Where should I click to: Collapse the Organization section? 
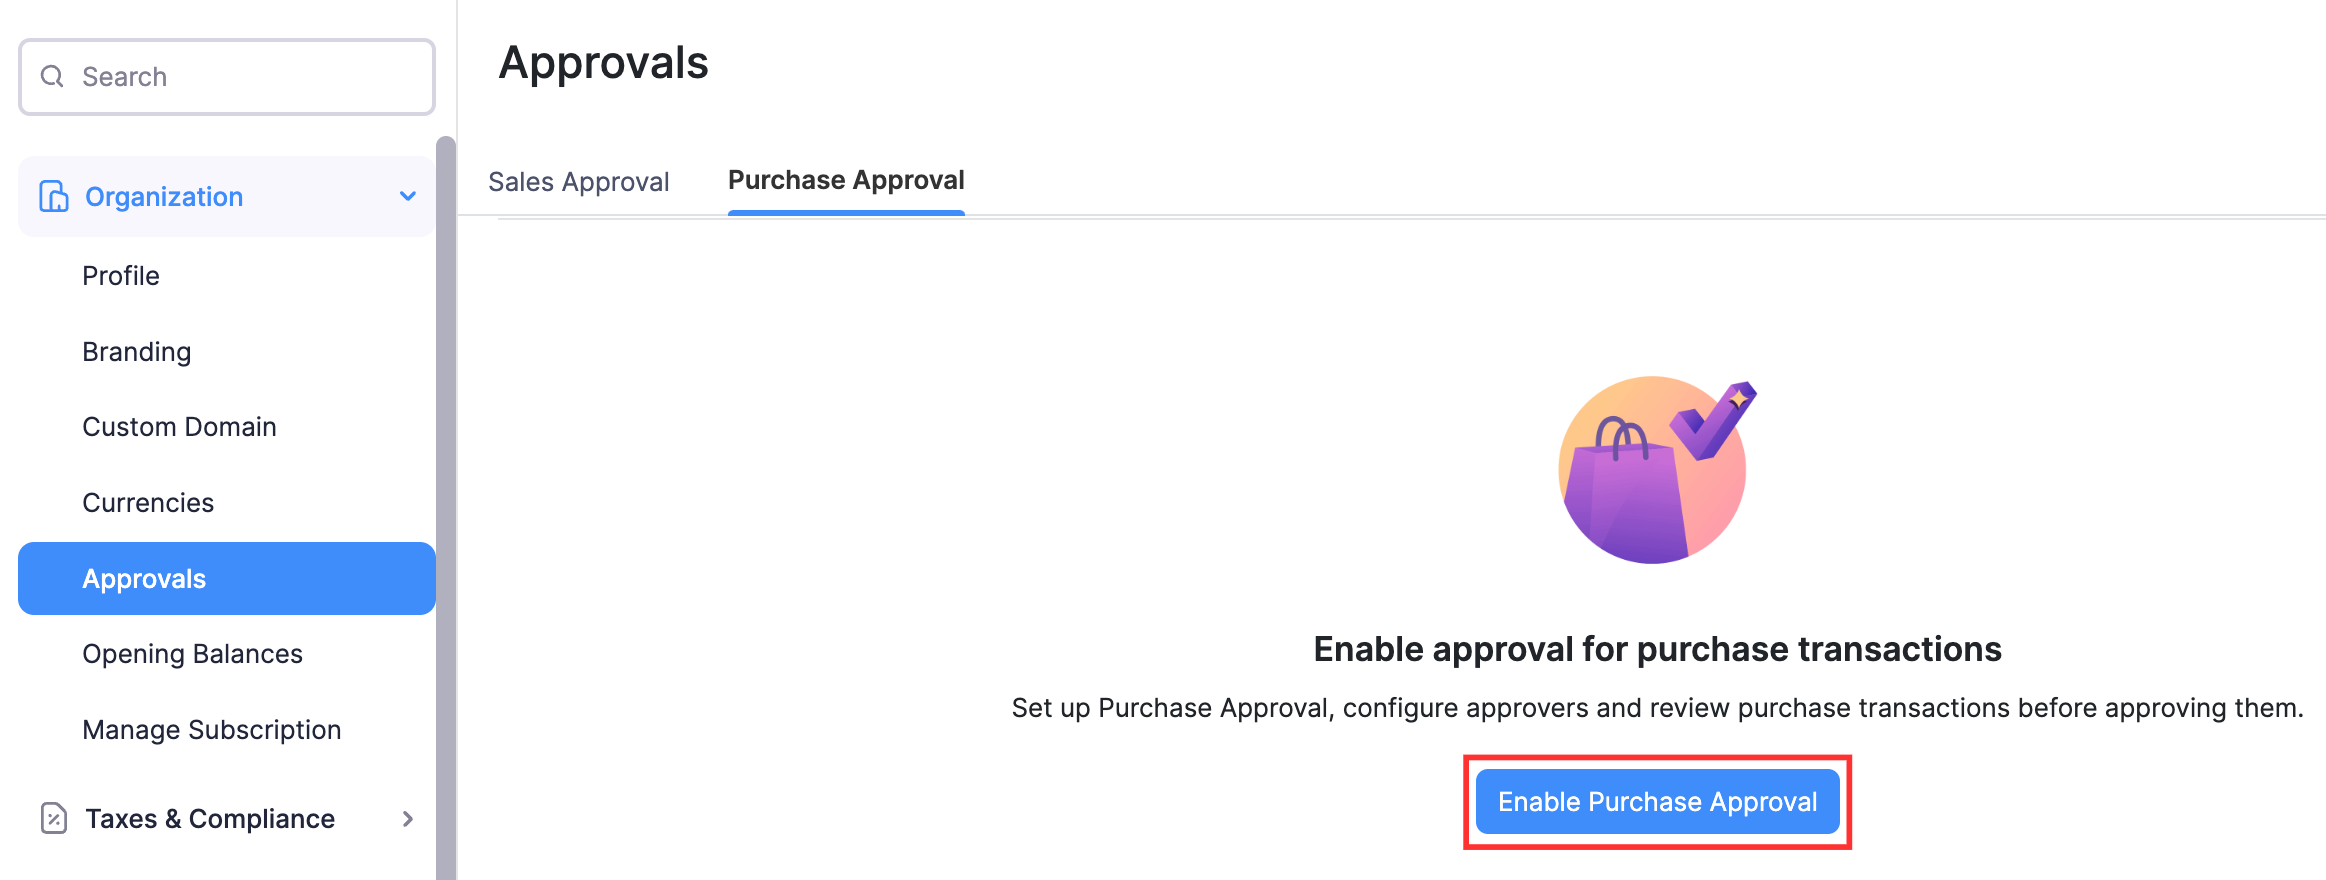pos(407,196)
